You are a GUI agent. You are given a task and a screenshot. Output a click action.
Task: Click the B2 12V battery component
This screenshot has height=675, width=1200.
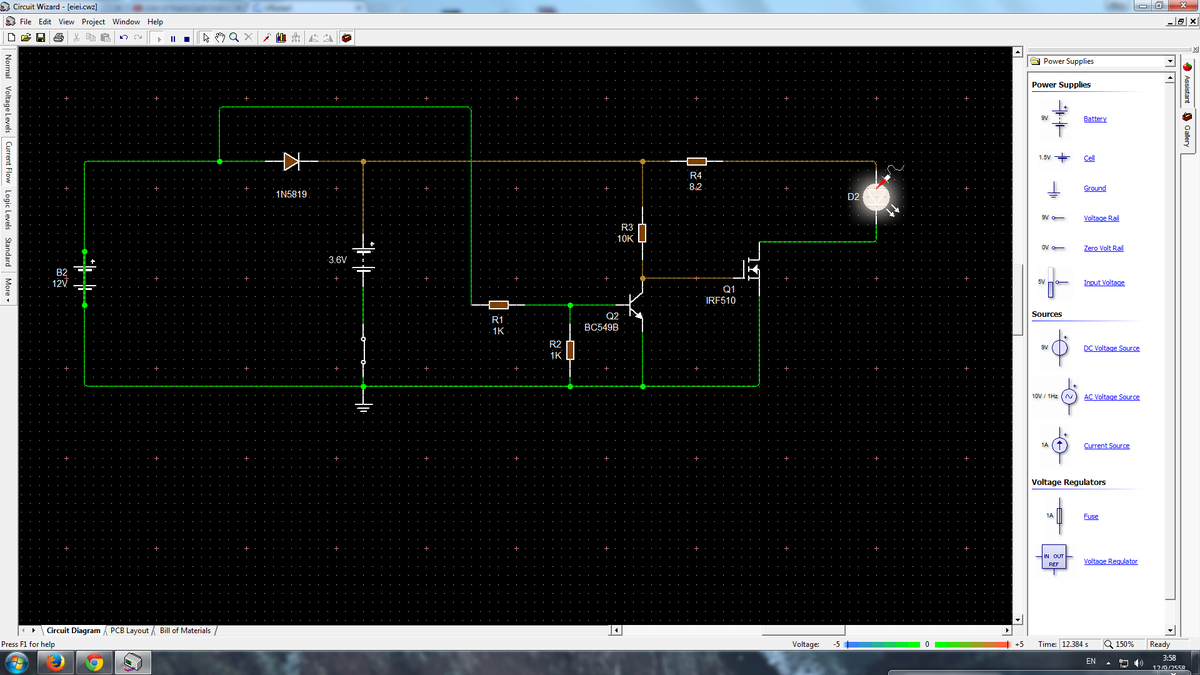pyautogui.click(x=86, y=277)
